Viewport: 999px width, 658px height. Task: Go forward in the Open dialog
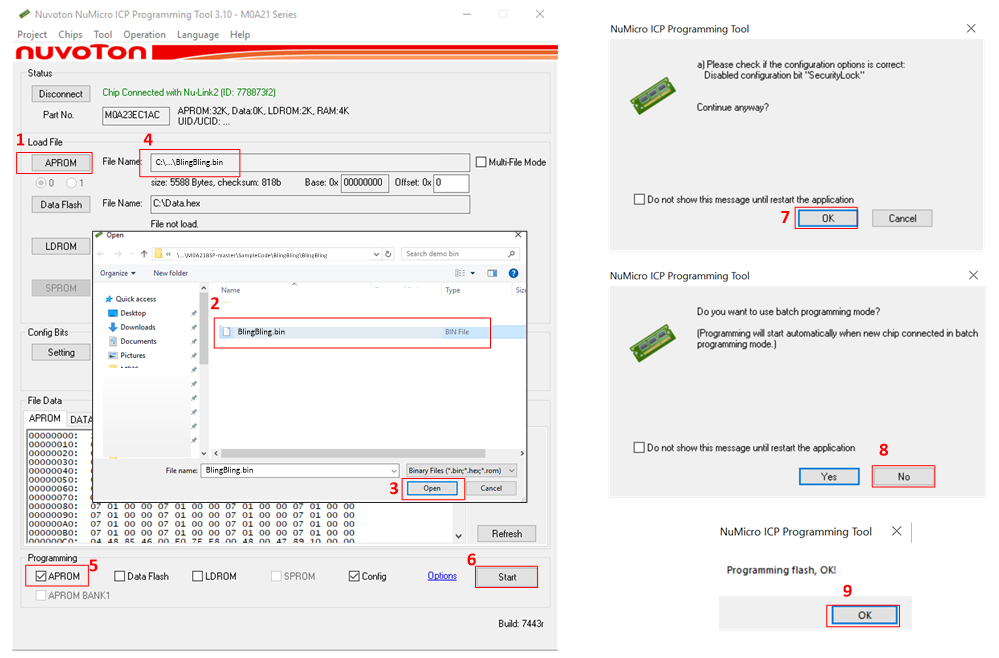coord(118,254)
